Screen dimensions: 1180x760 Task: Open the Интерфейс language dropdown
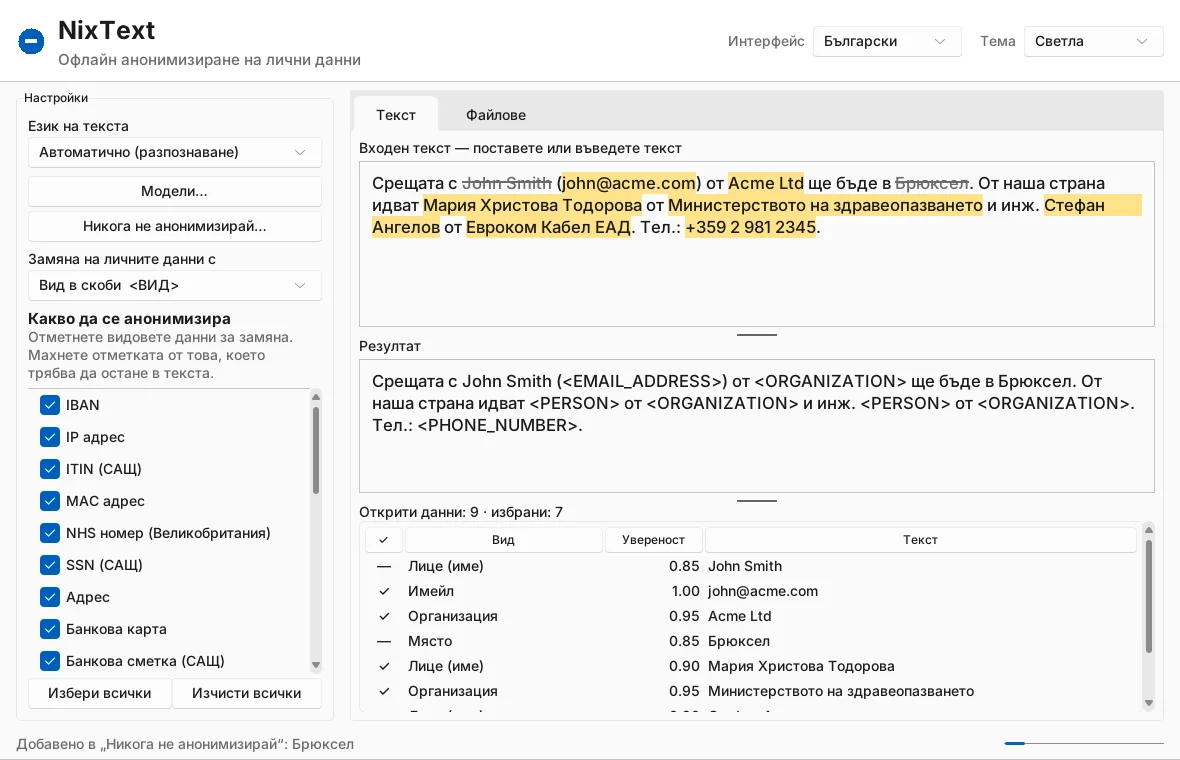coord(887,41)
